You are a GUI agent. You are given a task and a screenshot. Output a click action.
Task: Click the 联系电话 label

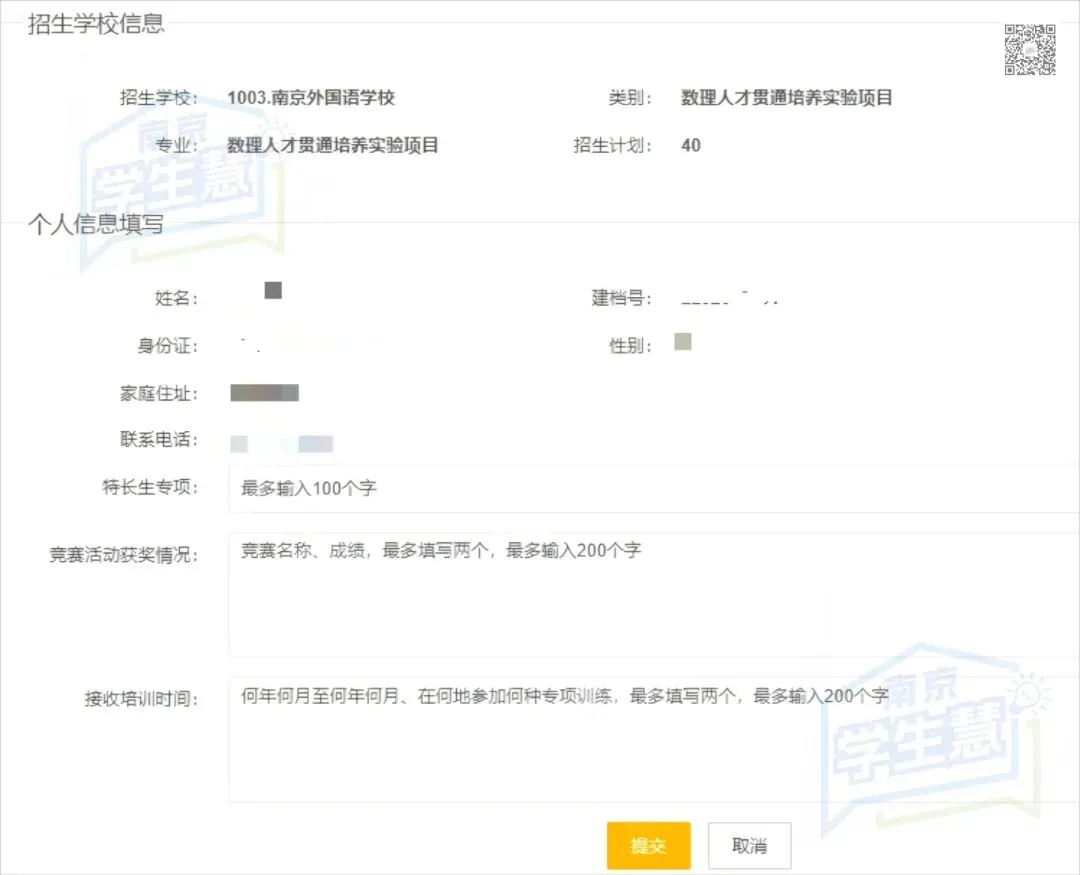(158, 440)
